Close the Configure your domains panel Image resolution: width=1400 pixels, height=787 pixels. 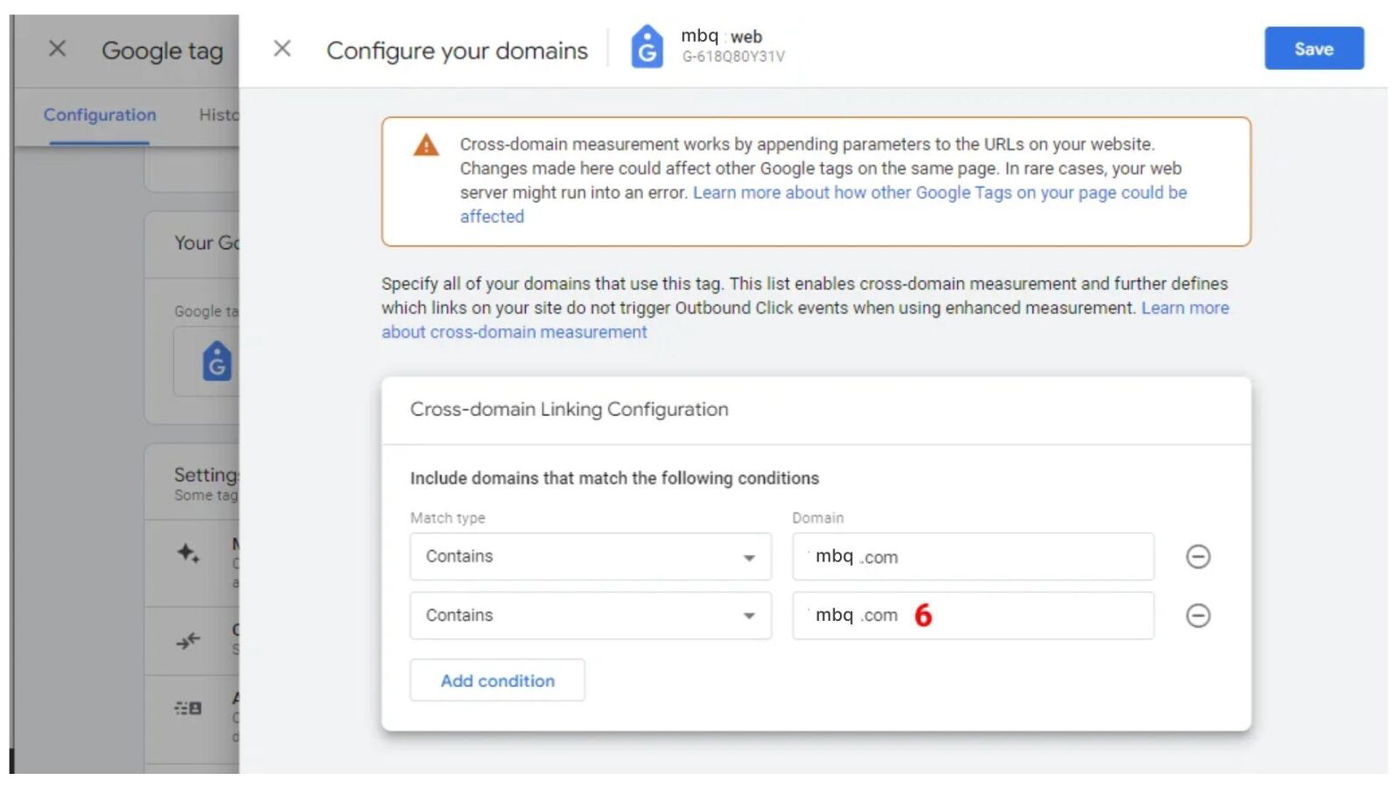[282, 49]
